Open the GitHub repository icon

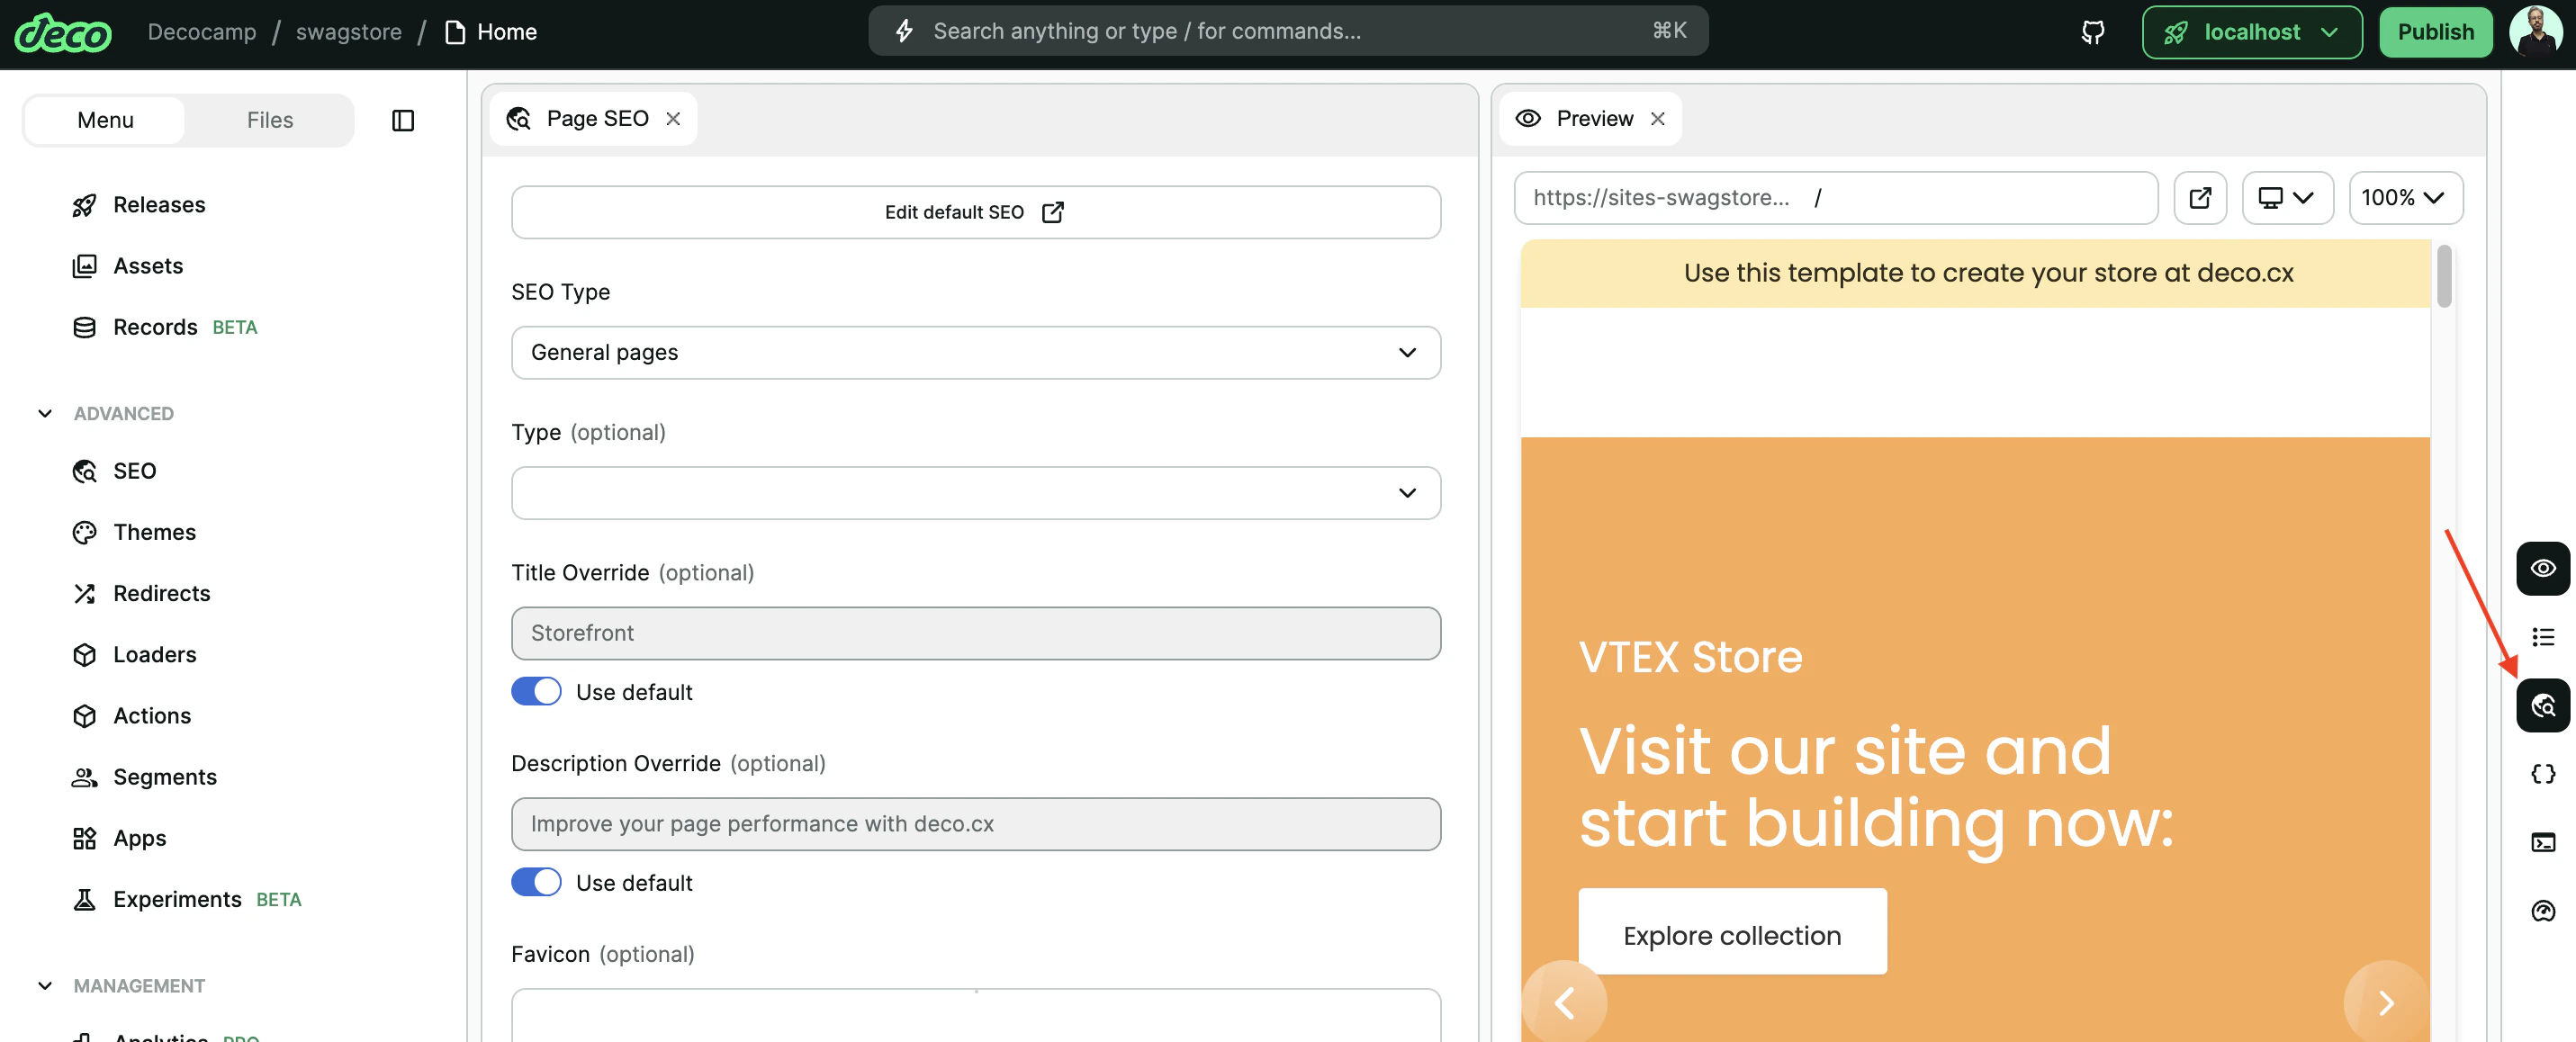point(2092,32)
